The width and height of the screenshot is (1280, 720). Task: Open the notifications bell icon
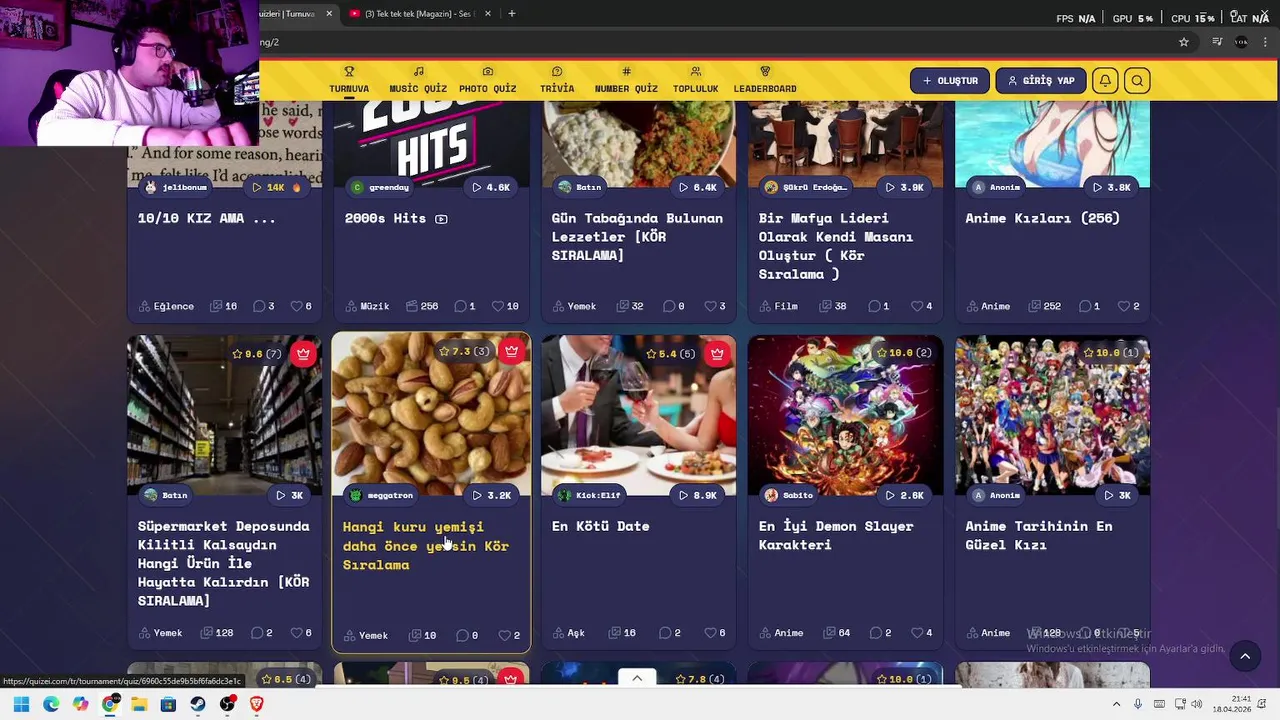[x=1104, y=81]
